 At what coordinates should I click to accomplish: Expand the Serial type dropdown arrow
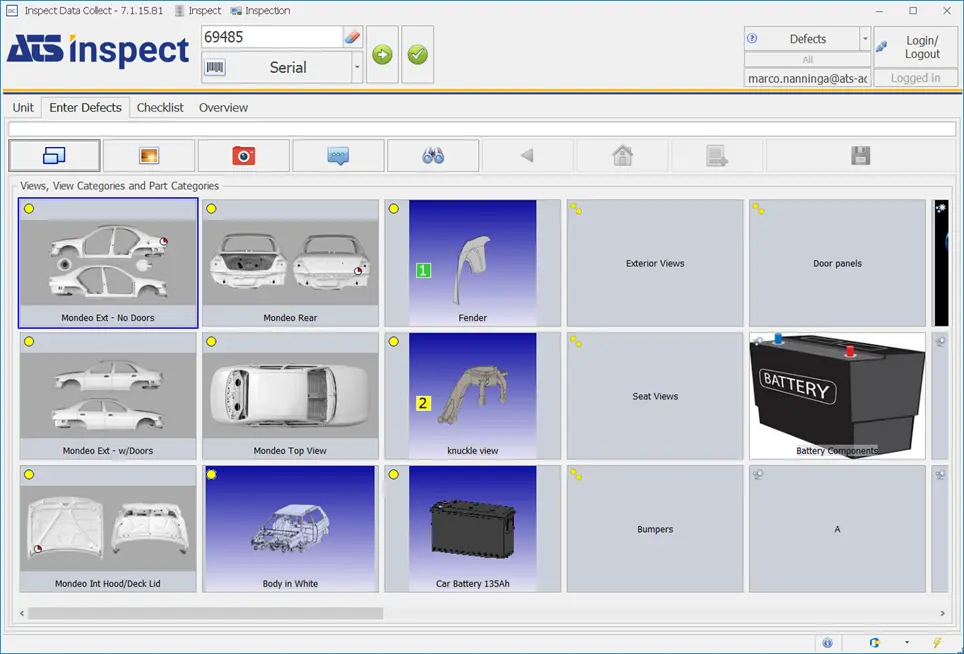[357, 67]
